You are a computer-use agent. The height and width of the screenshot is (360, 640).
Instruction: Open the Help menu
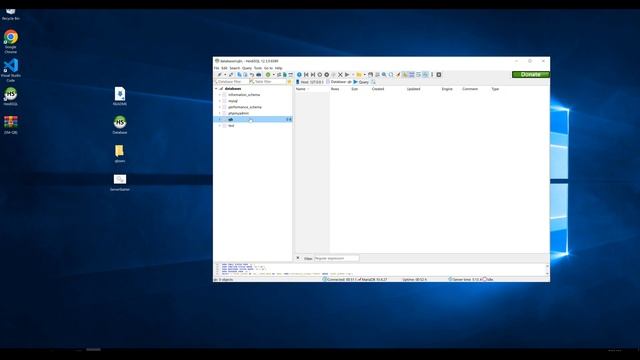pos(278,68)
